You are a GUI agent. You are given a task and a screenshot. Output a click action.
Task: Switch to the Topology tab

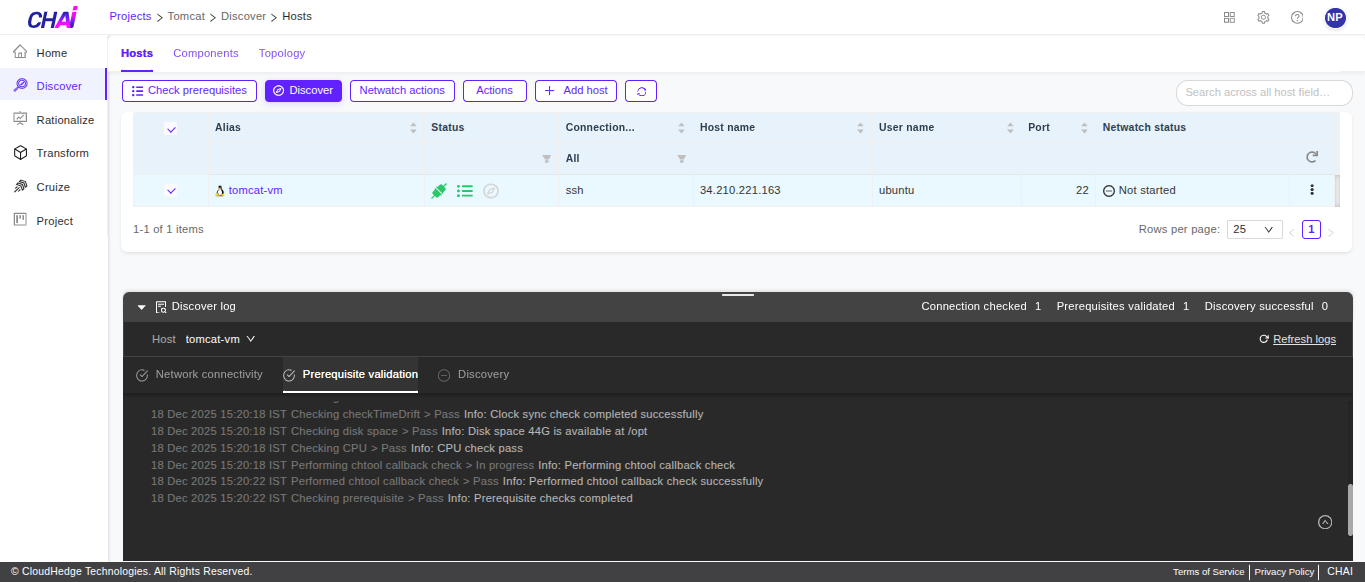(x=282, y=53)
